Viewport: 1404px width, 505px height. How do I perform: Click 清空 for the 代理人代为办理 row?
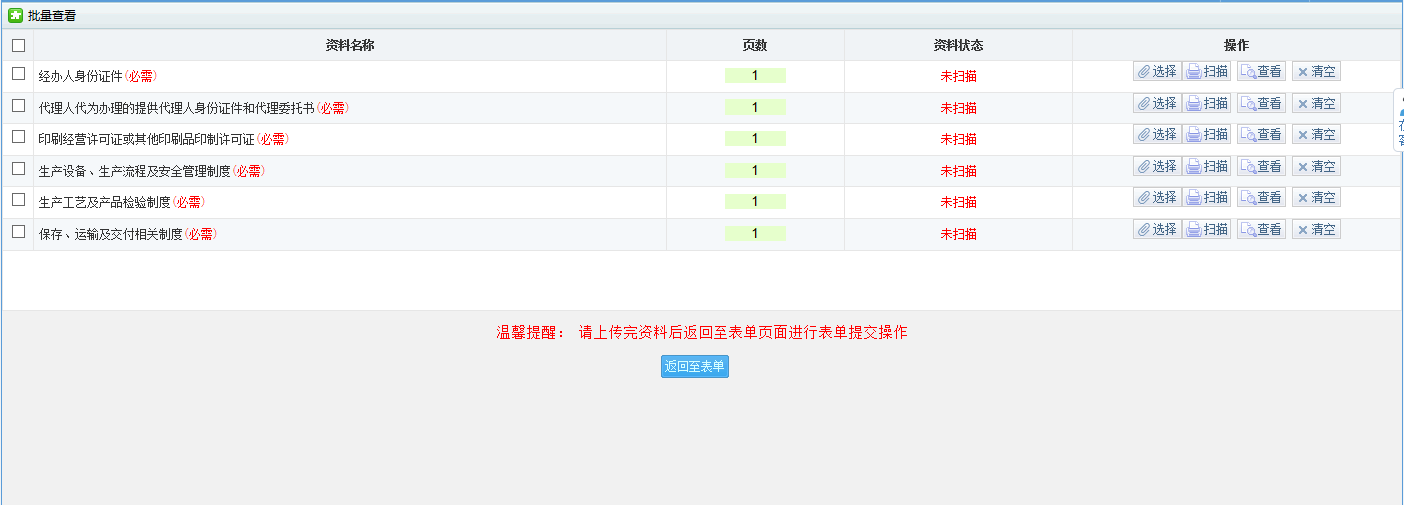1316,103
